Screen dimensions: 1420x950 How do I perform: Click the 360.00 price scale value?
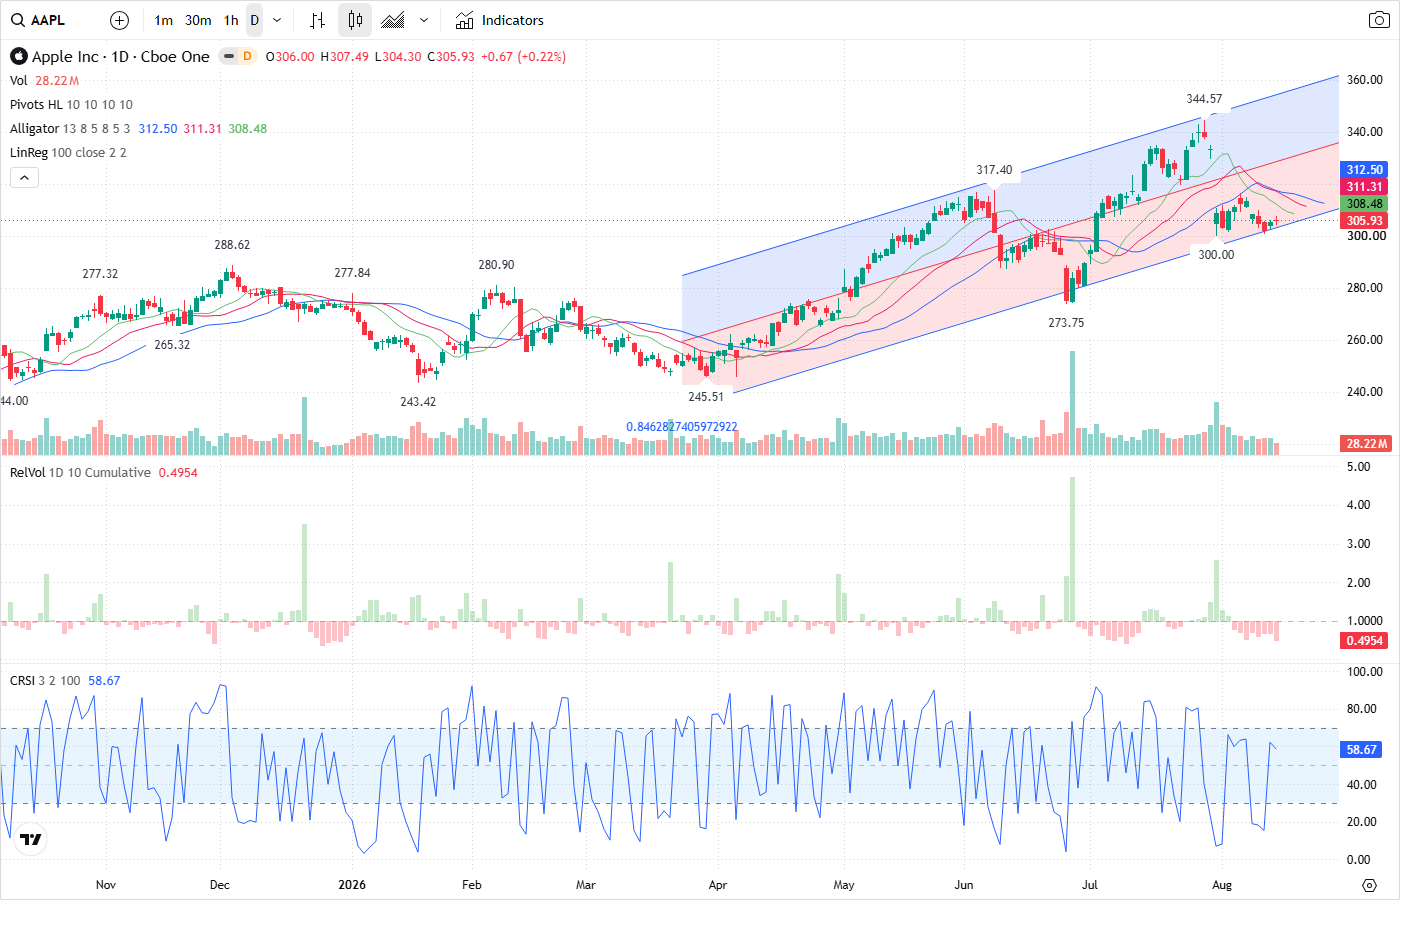pos(1365,80)
